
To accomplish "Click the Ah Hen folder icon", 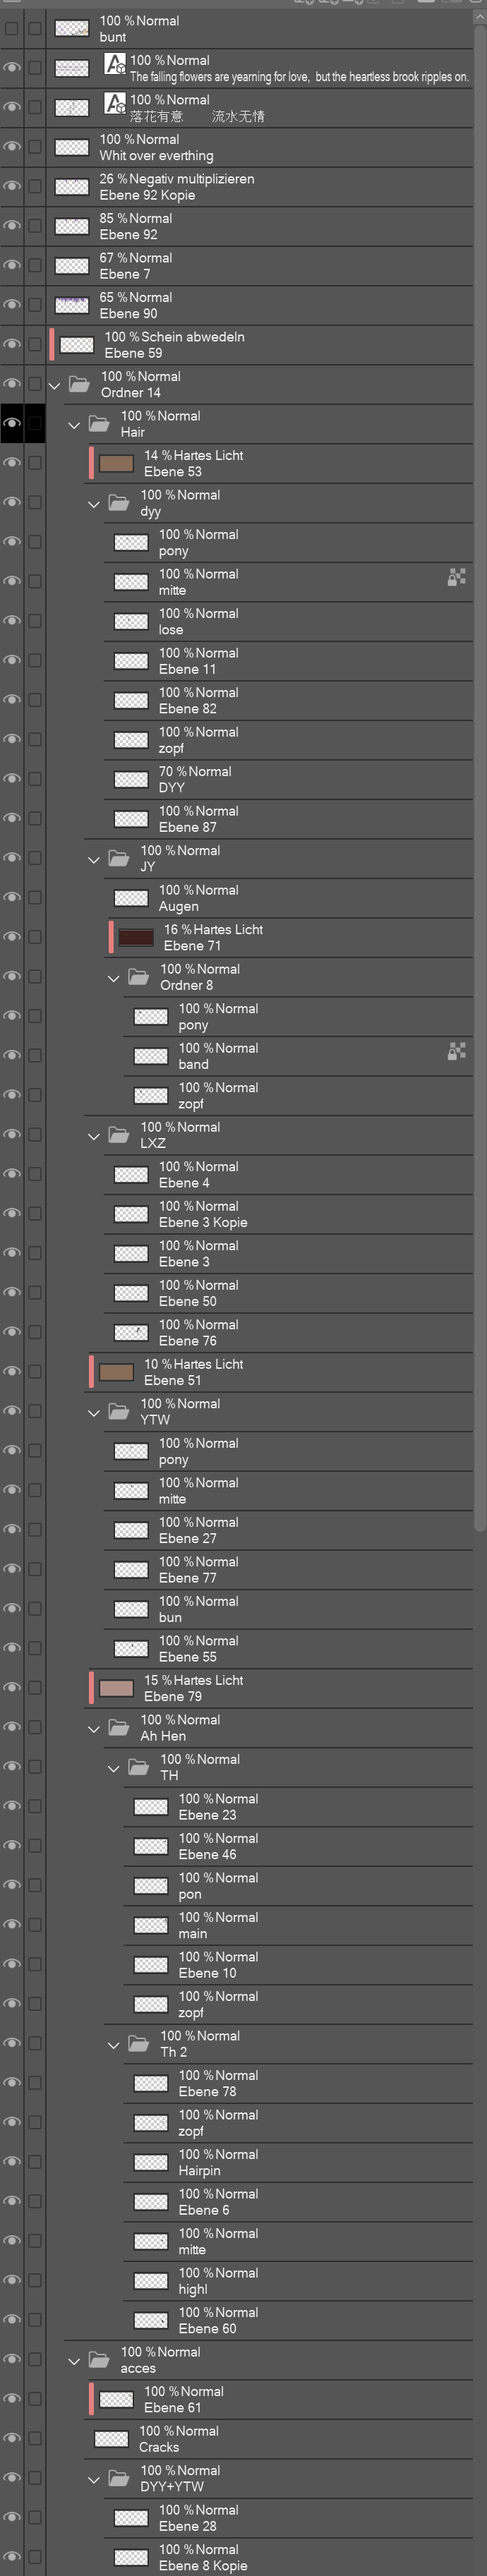I will [x=119, y=1728].
